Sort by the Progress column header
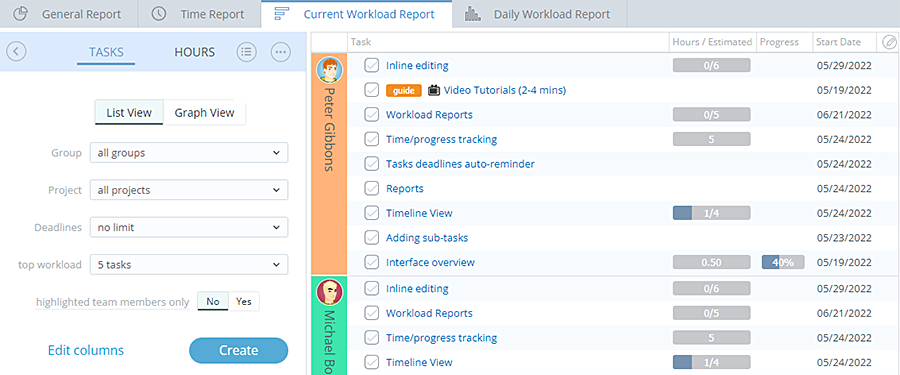The height and width of the screenshot is (375, 900). click(784, 42)
